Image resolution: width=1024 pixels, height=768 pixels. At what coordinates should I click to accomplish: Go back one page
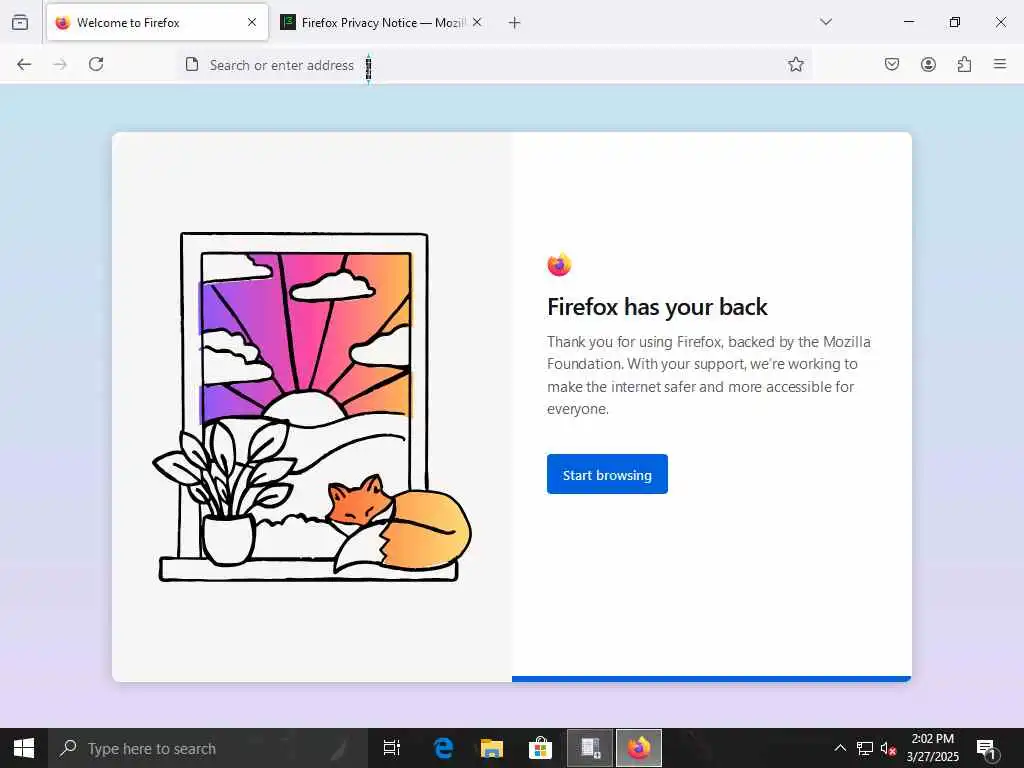click(24, 64)
